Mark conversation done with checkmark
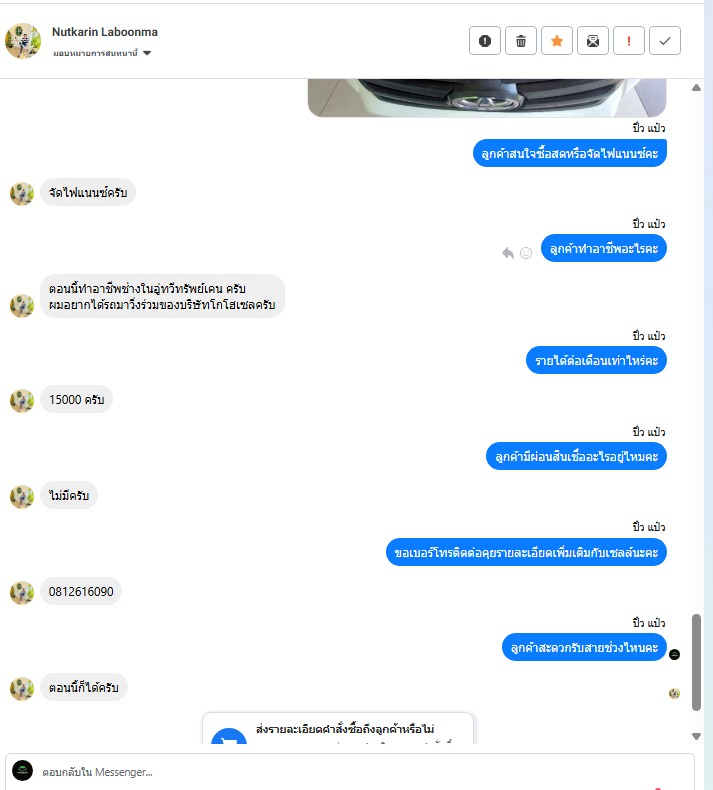The image size is (713, 790). (665, 41)
